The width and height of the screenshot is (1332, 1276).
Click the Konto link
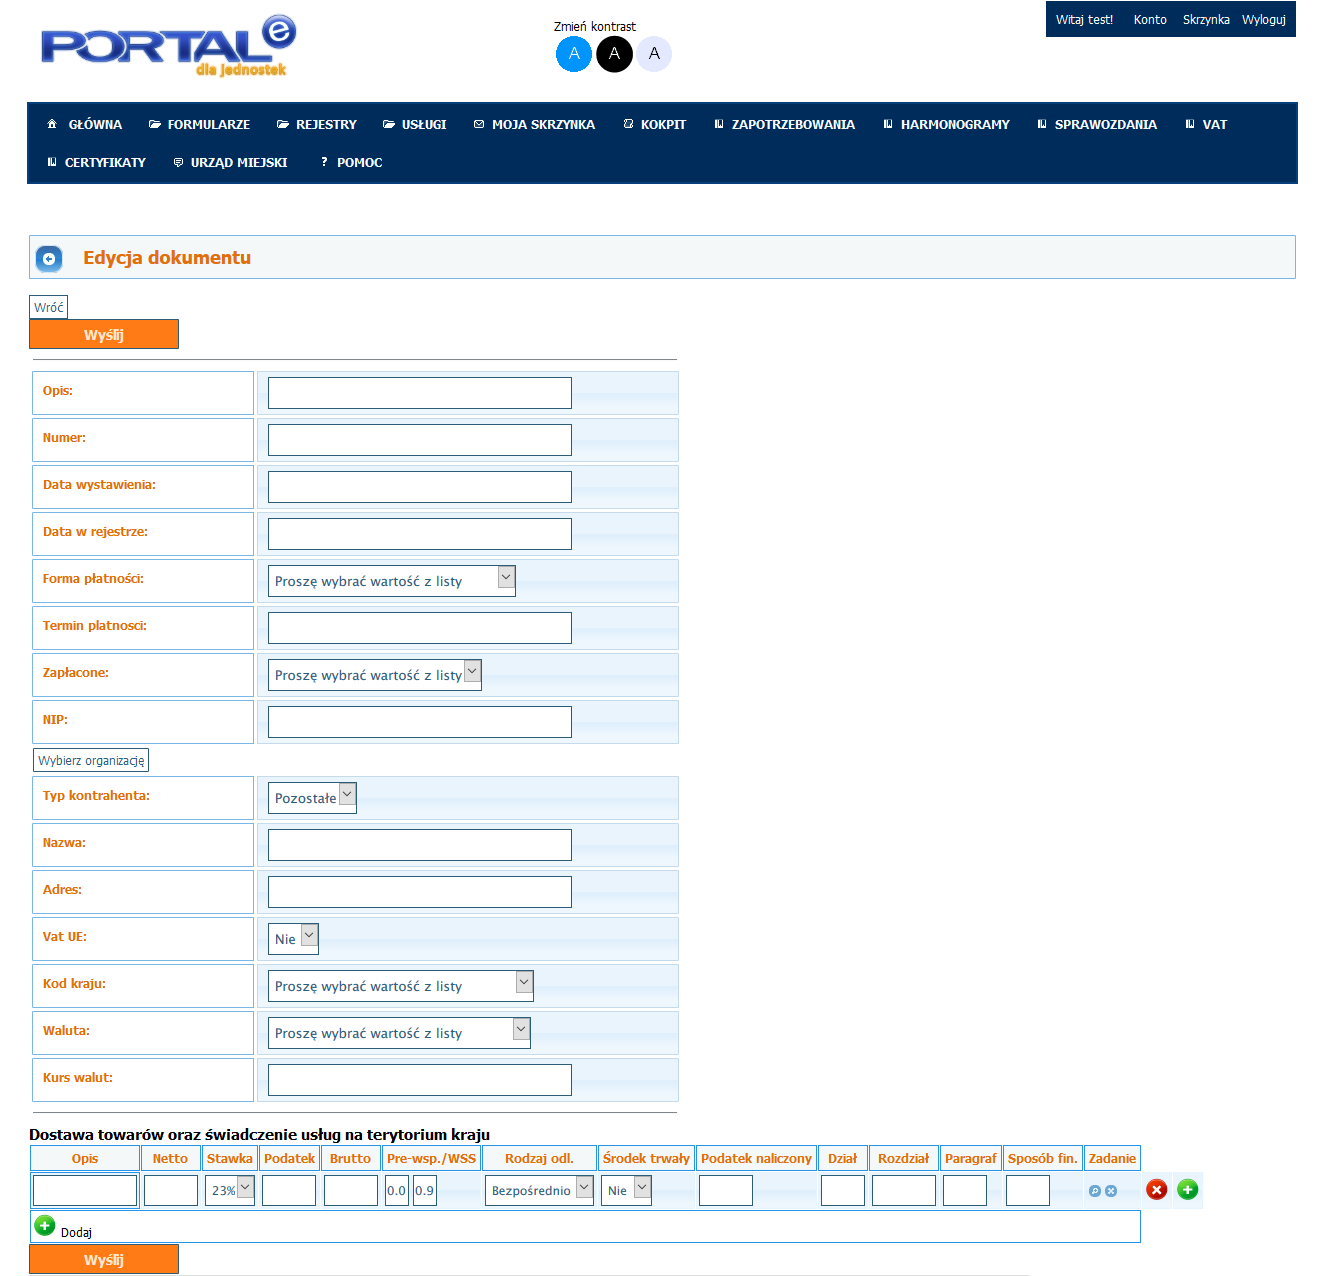(1150, 20)
